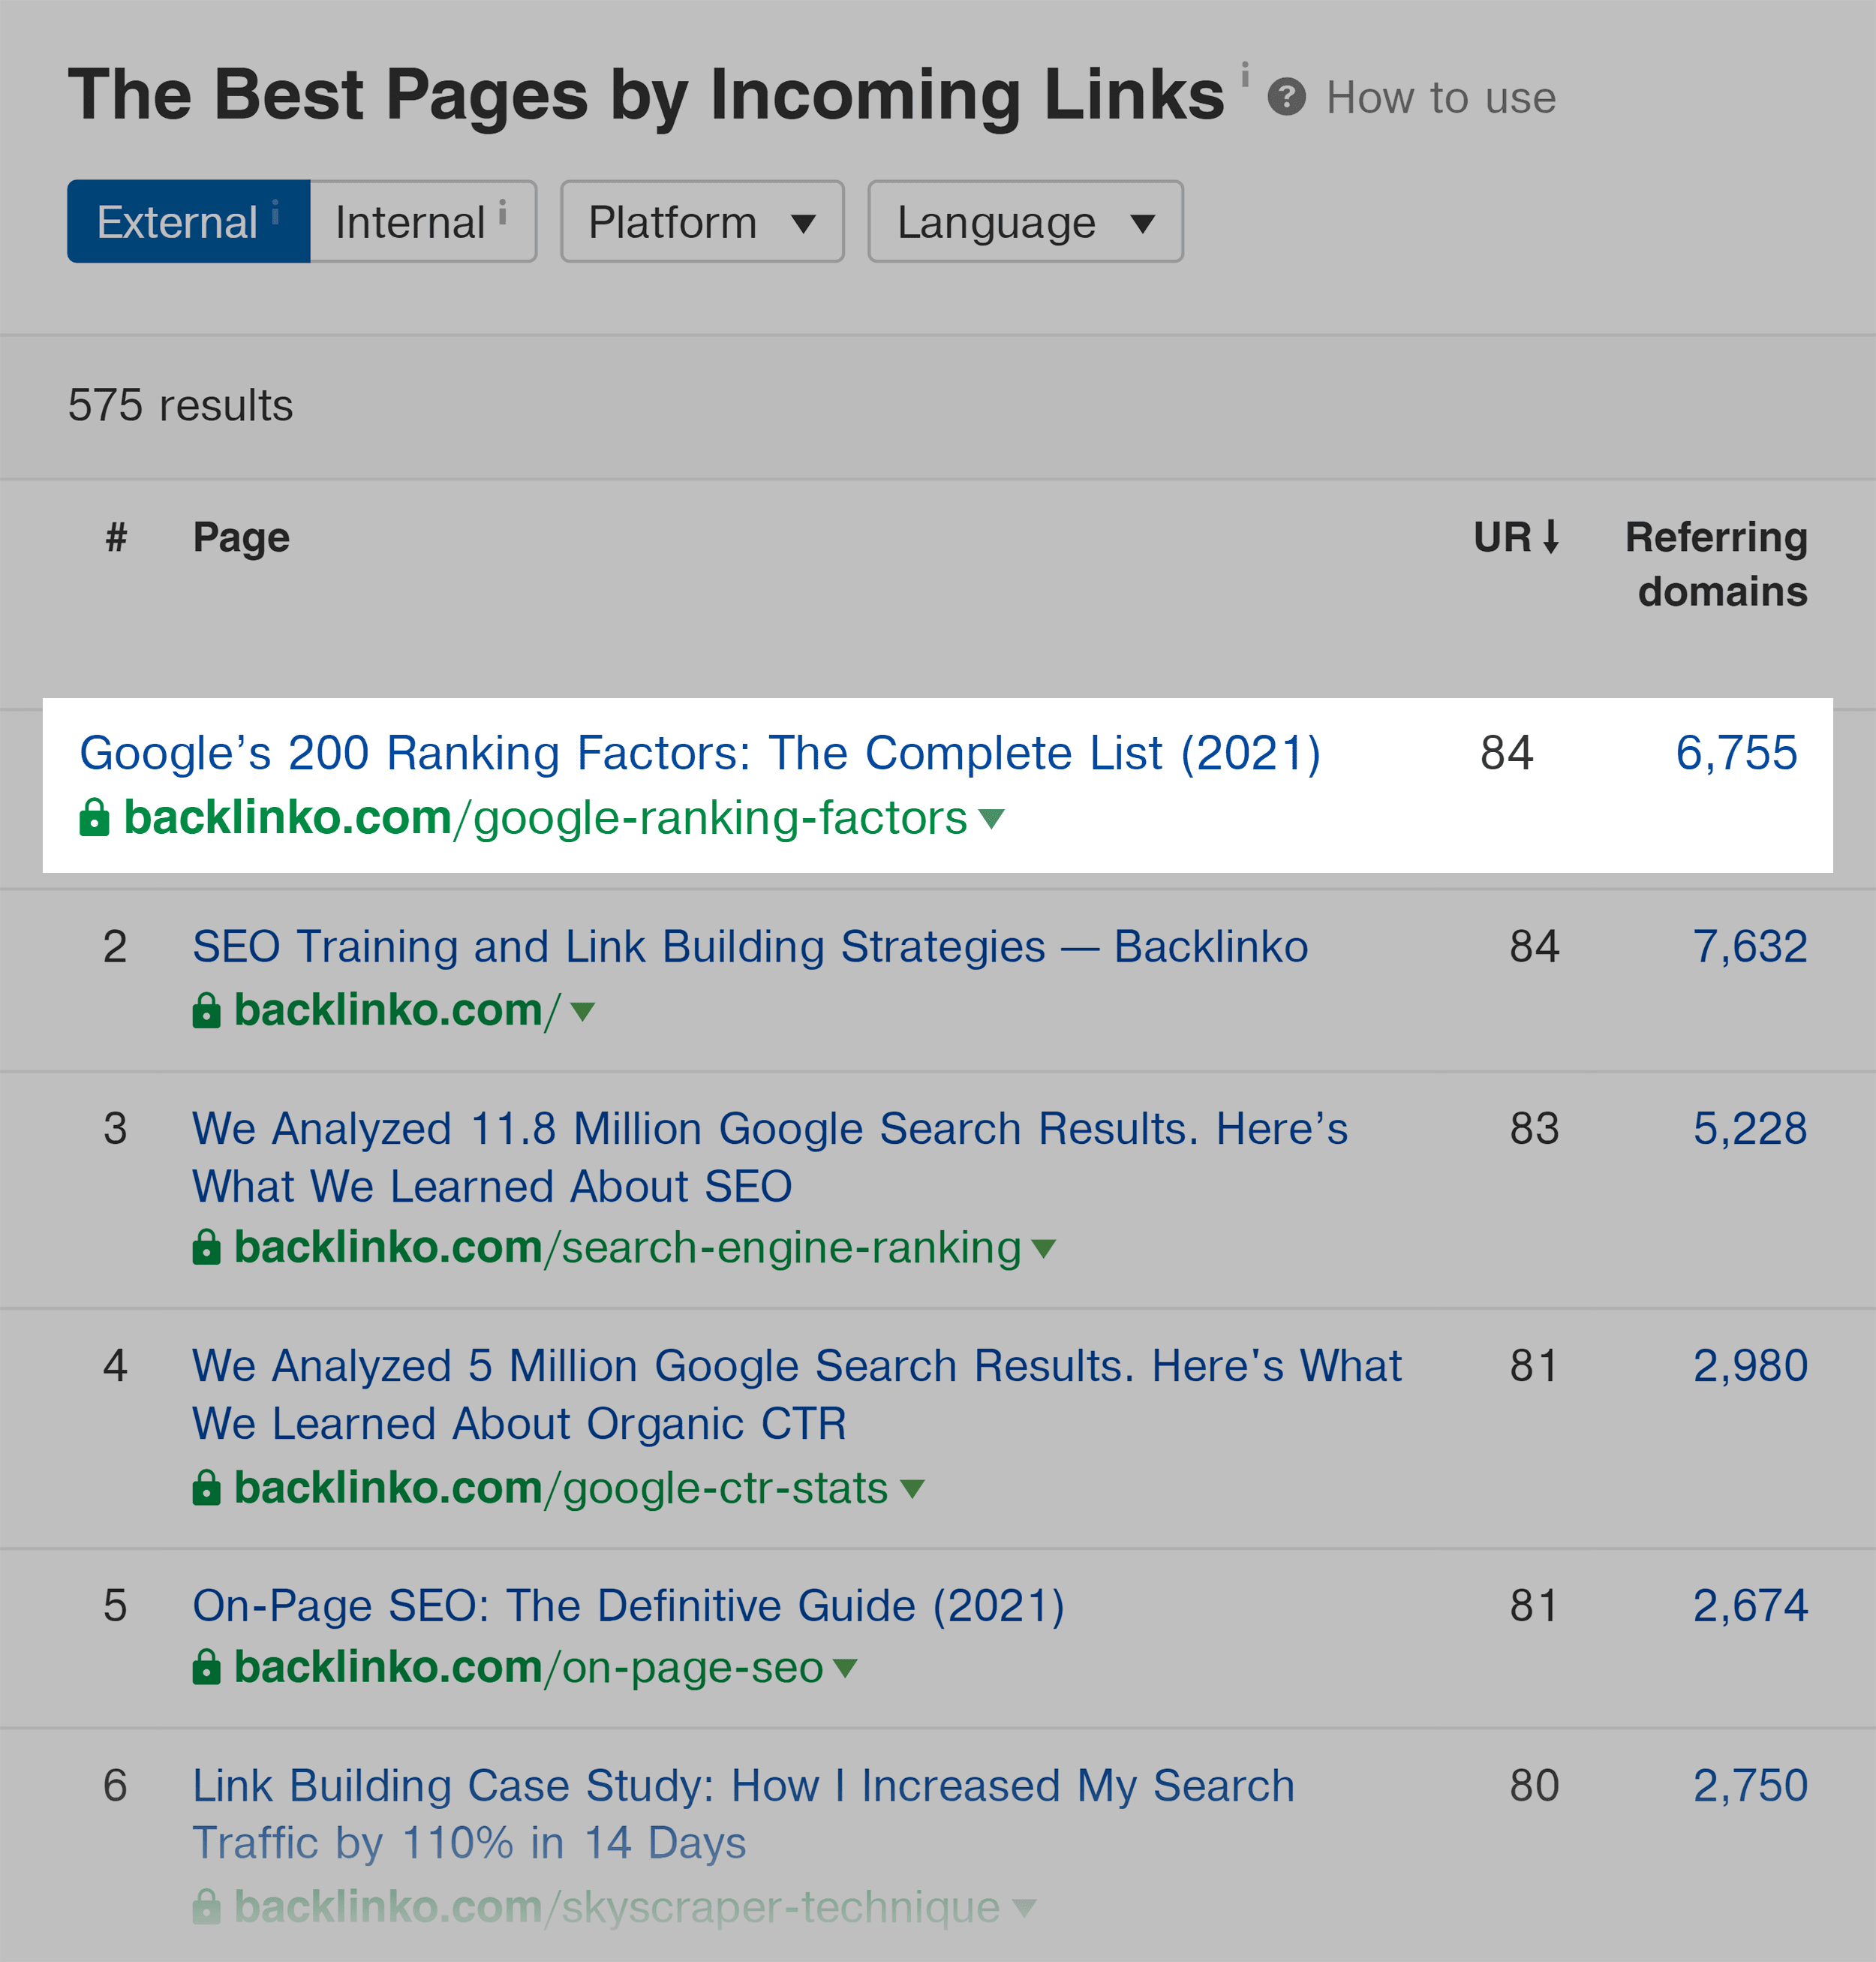This screenshot has width=1876, height=1962.
Task: Click lock icon beside google-ranking-factors URL
Action: (x=94, y=817)
